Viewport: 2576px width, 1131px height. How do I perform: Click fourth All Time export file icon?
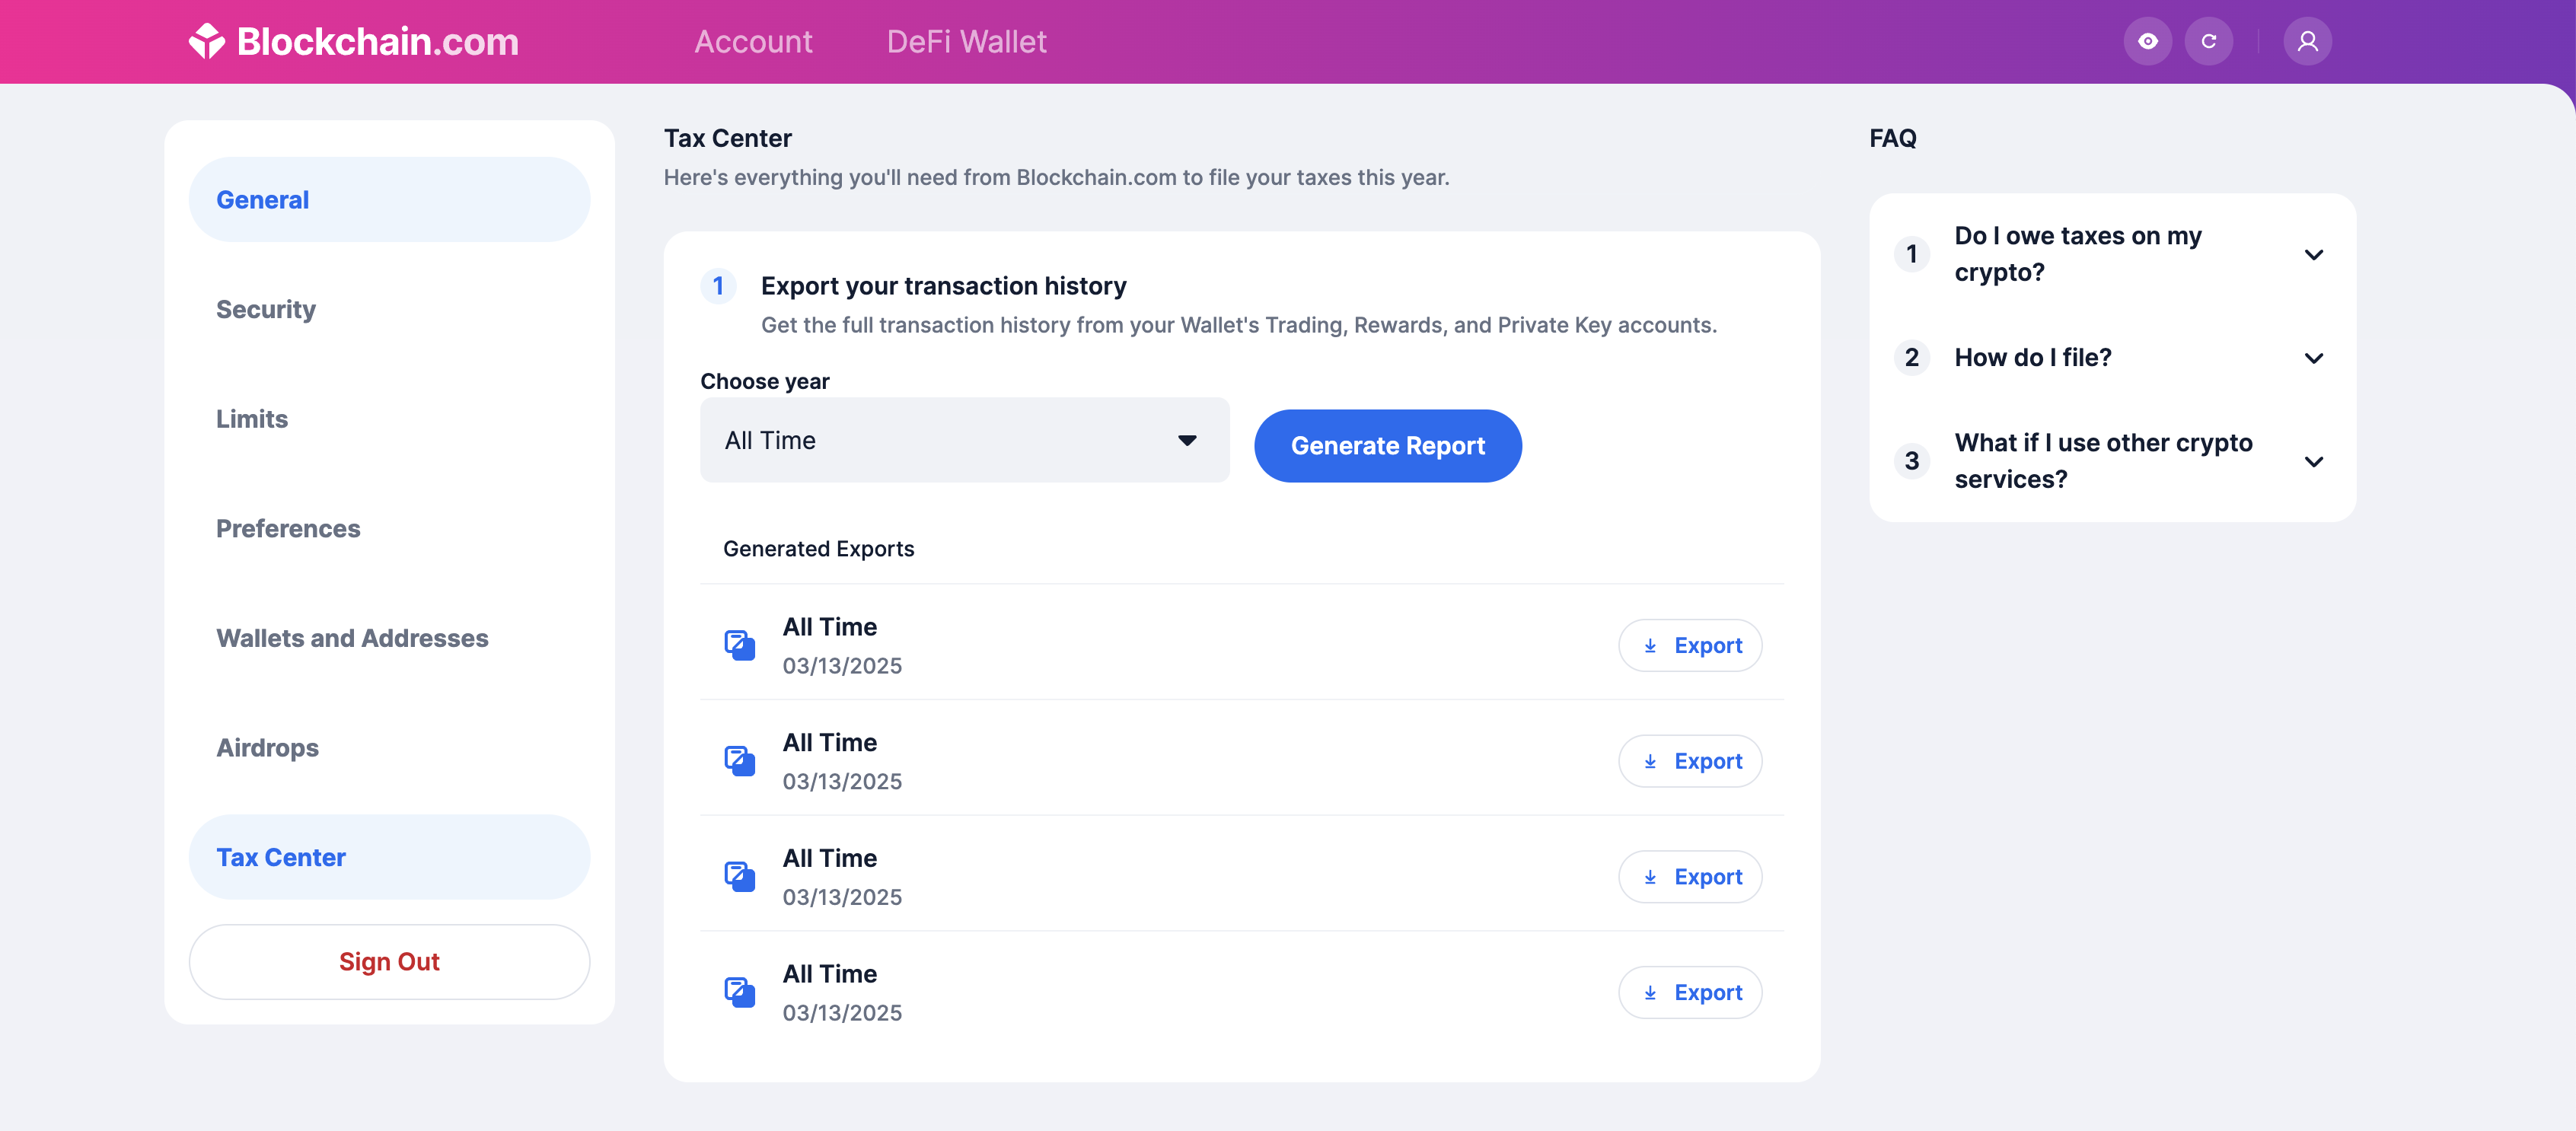tap(739, 992)
